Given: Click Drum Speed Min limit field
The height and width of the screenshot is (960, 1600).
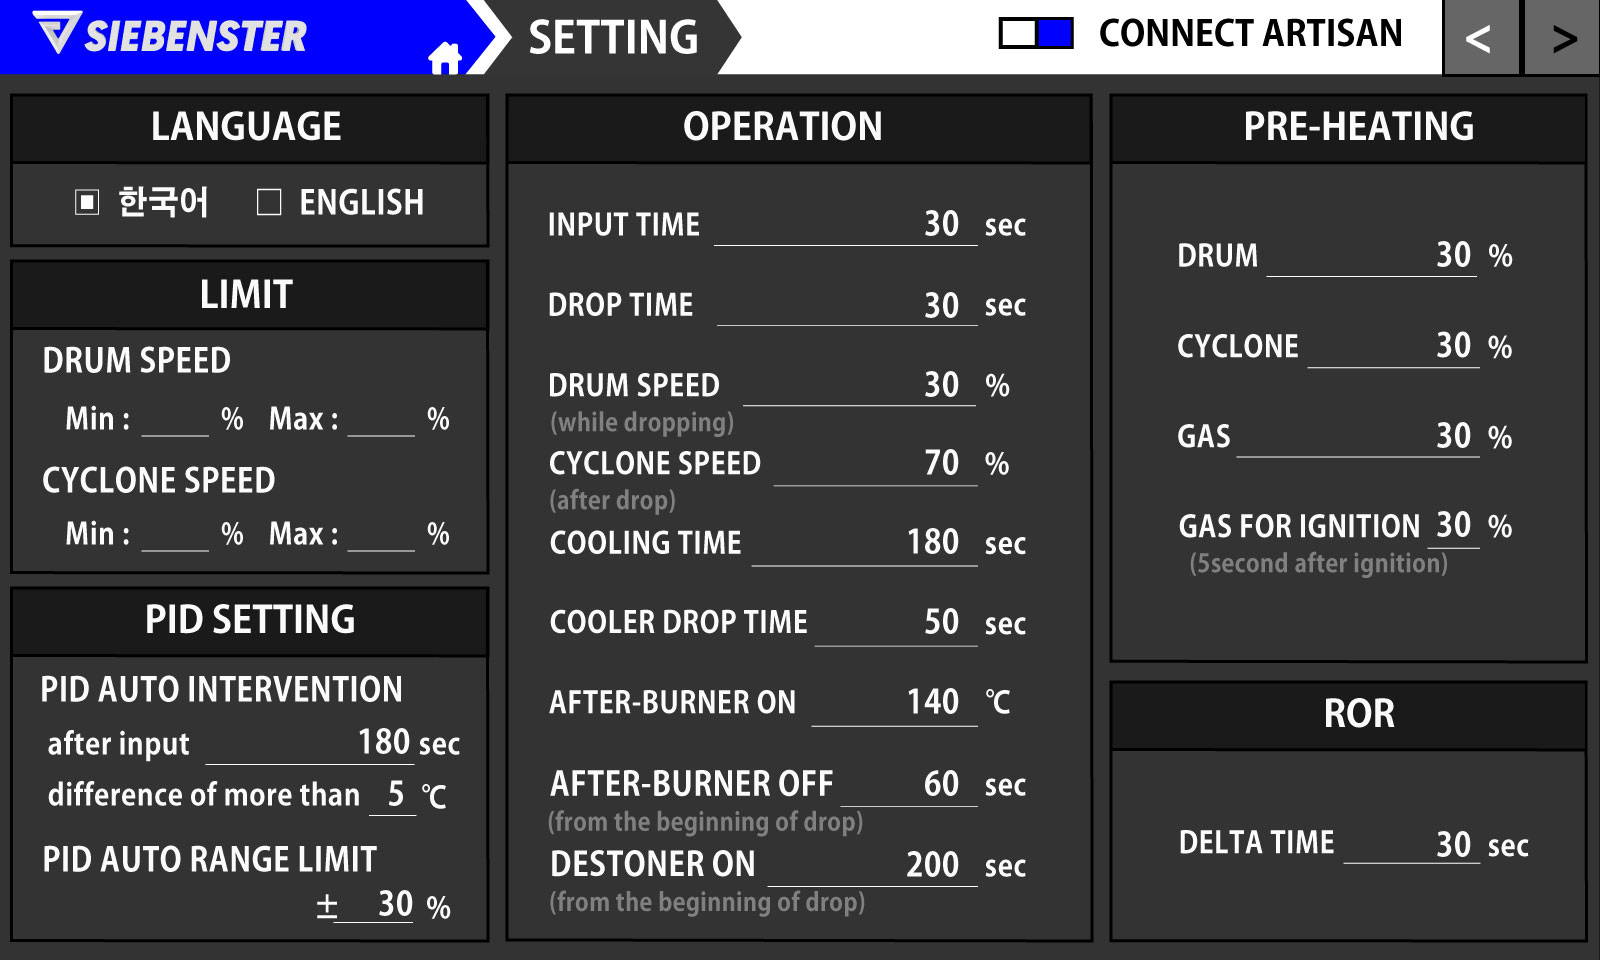Looking at the screenshot, I should (x=175, y=419).
